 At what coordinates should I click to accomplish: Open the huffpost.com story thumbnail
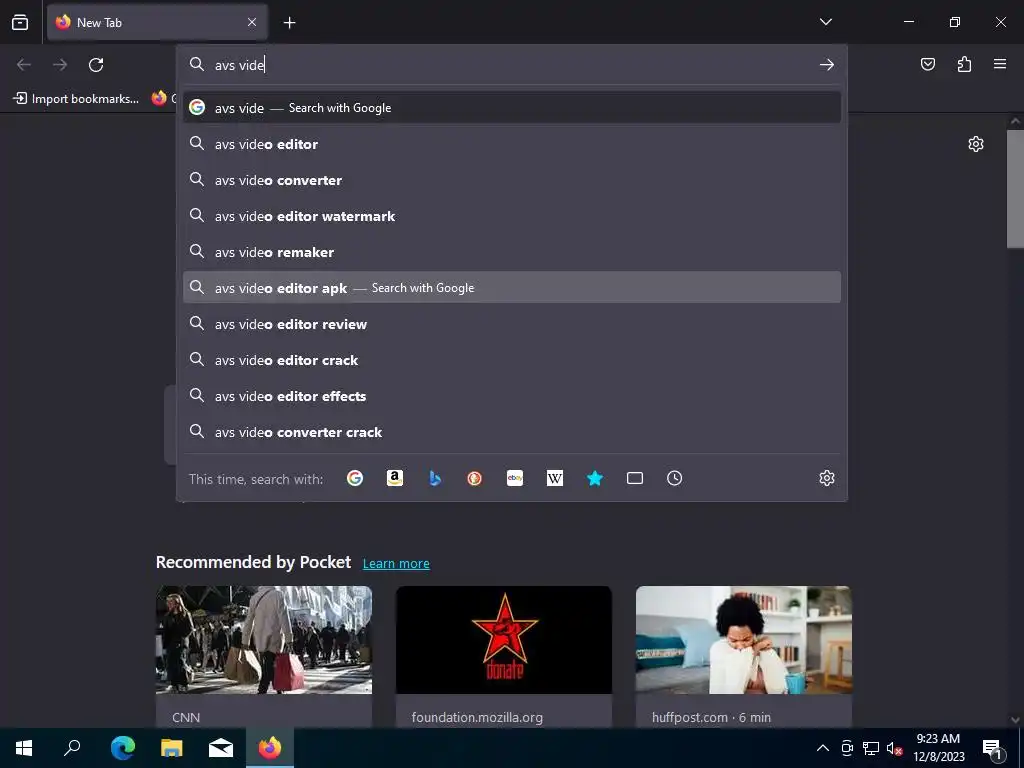[744, 639]
